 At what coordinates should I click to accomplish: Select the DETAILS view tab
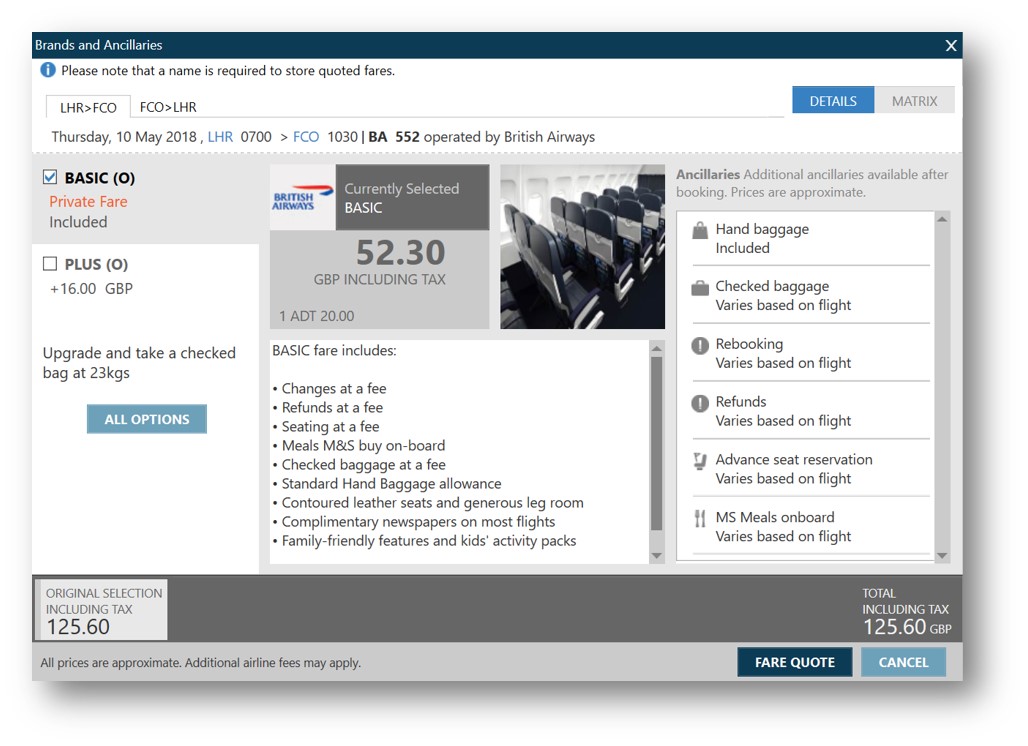click(x=833, y=101)
